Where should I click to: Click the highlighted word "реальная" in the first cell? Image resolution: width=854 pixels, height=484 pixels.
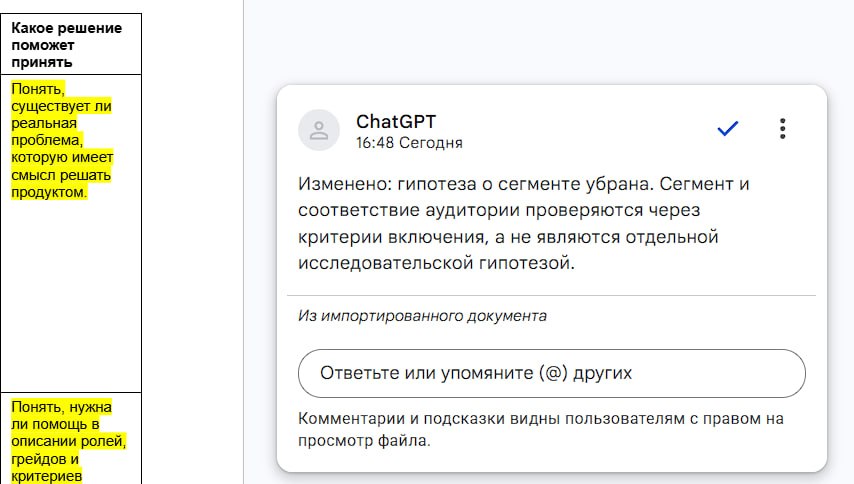[x=44, y=123]
